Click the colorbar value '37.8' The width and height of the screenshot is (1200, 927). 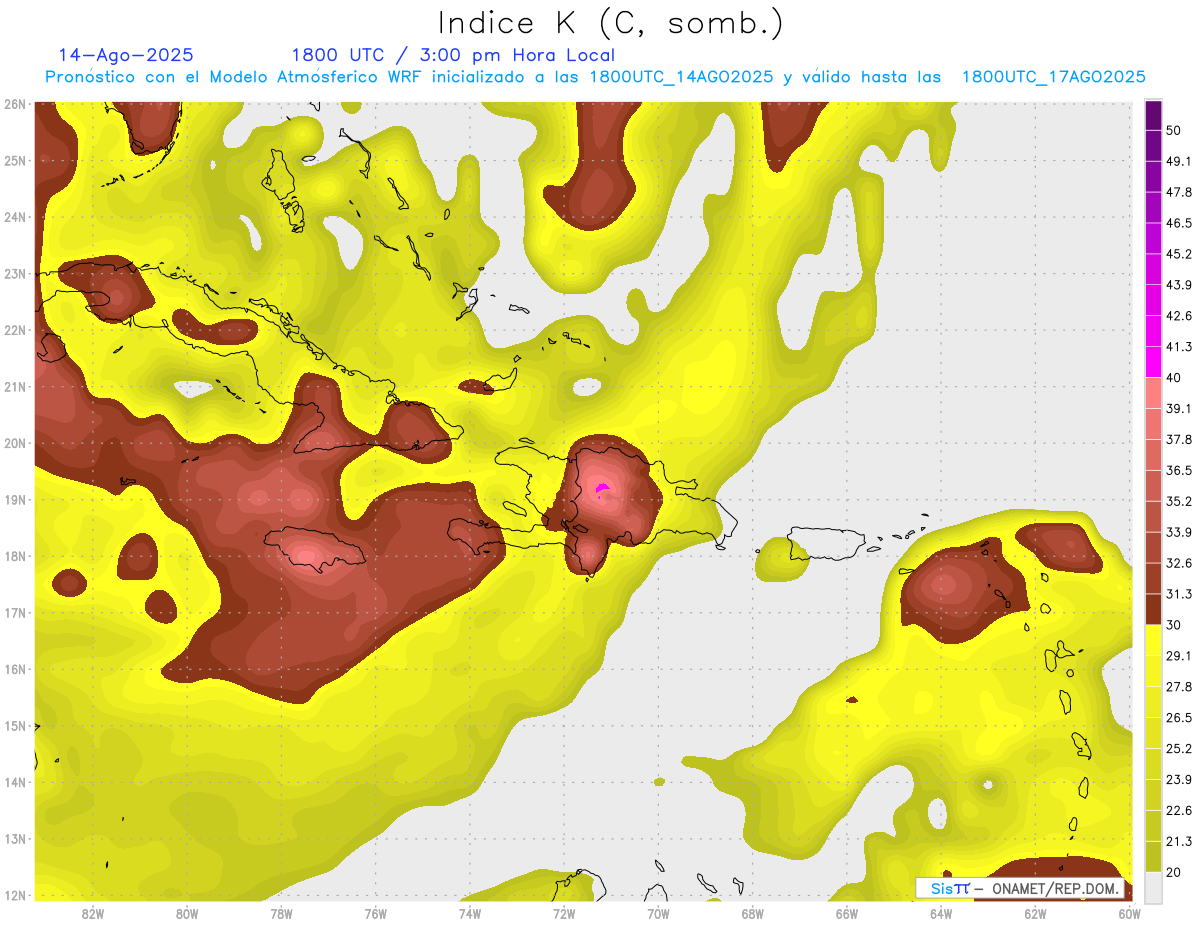1179,440
